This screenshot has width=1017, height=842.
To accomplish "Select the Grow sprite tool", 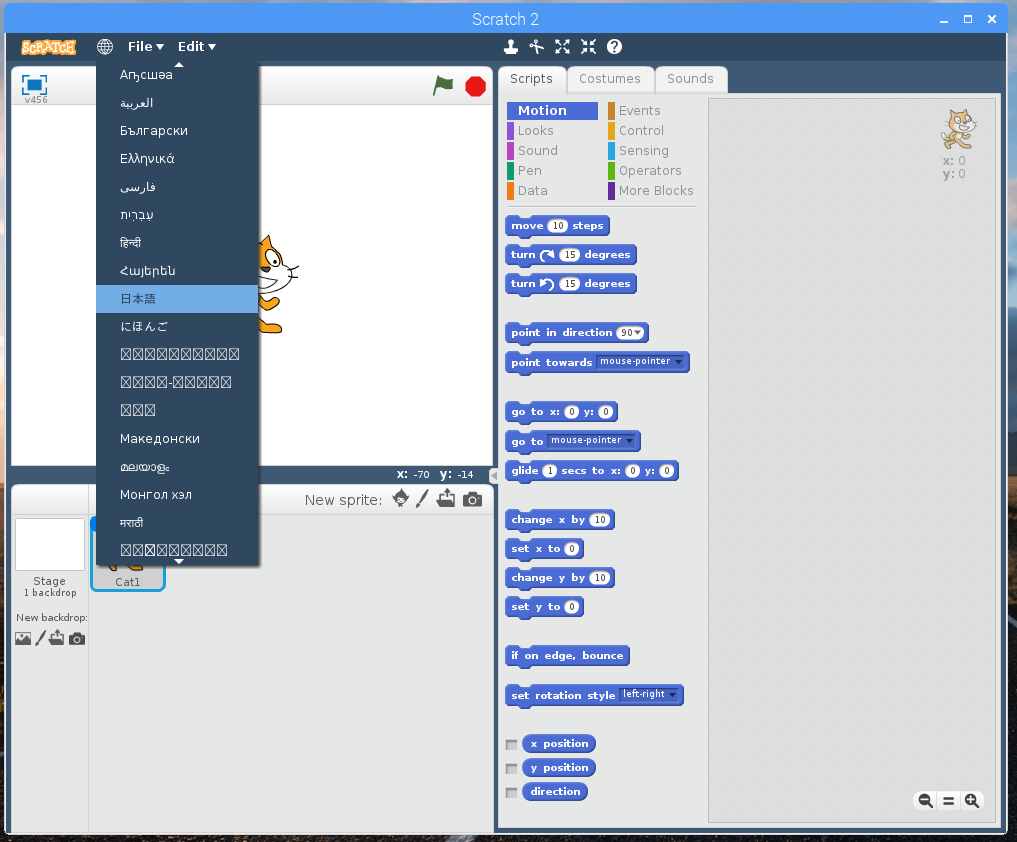I will [562, 47].
